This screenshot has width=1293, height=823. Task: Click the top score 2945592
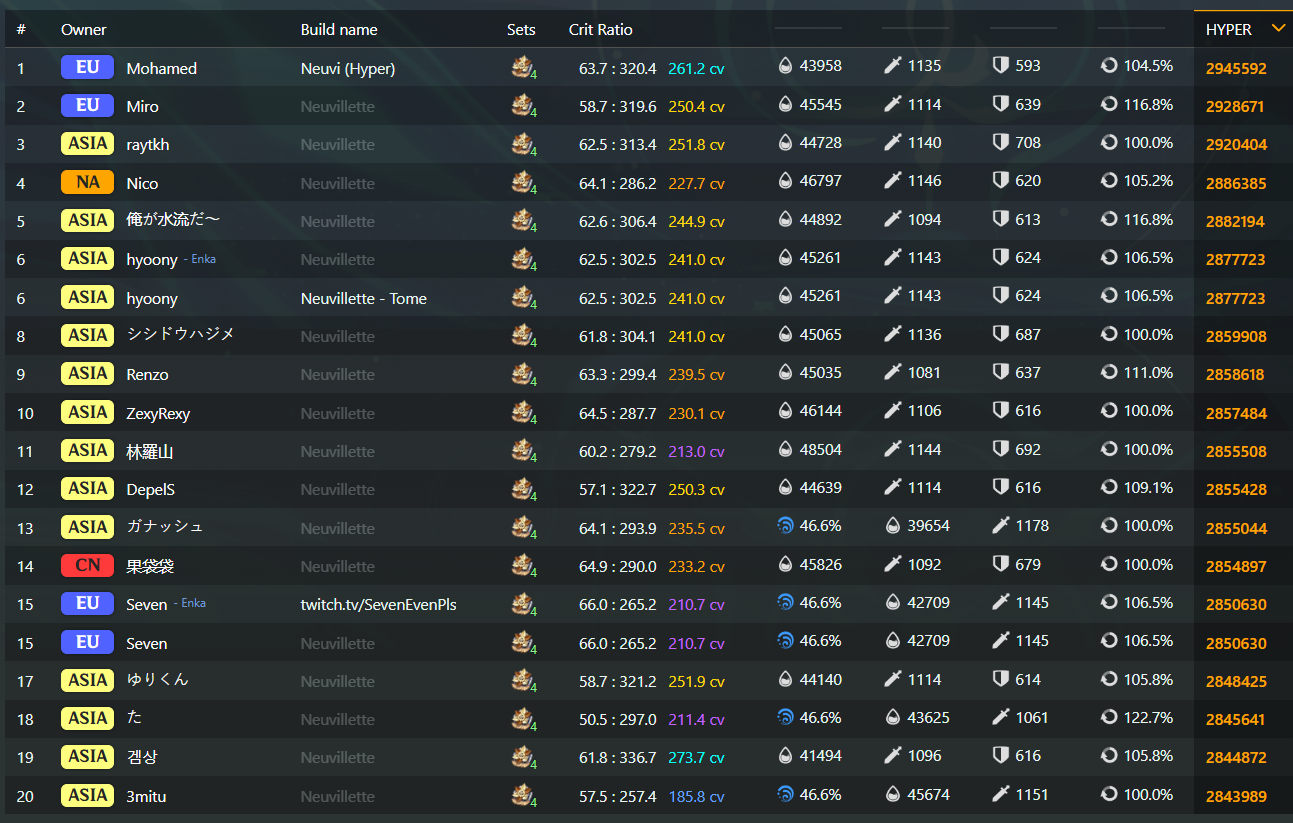point(1236,68)
